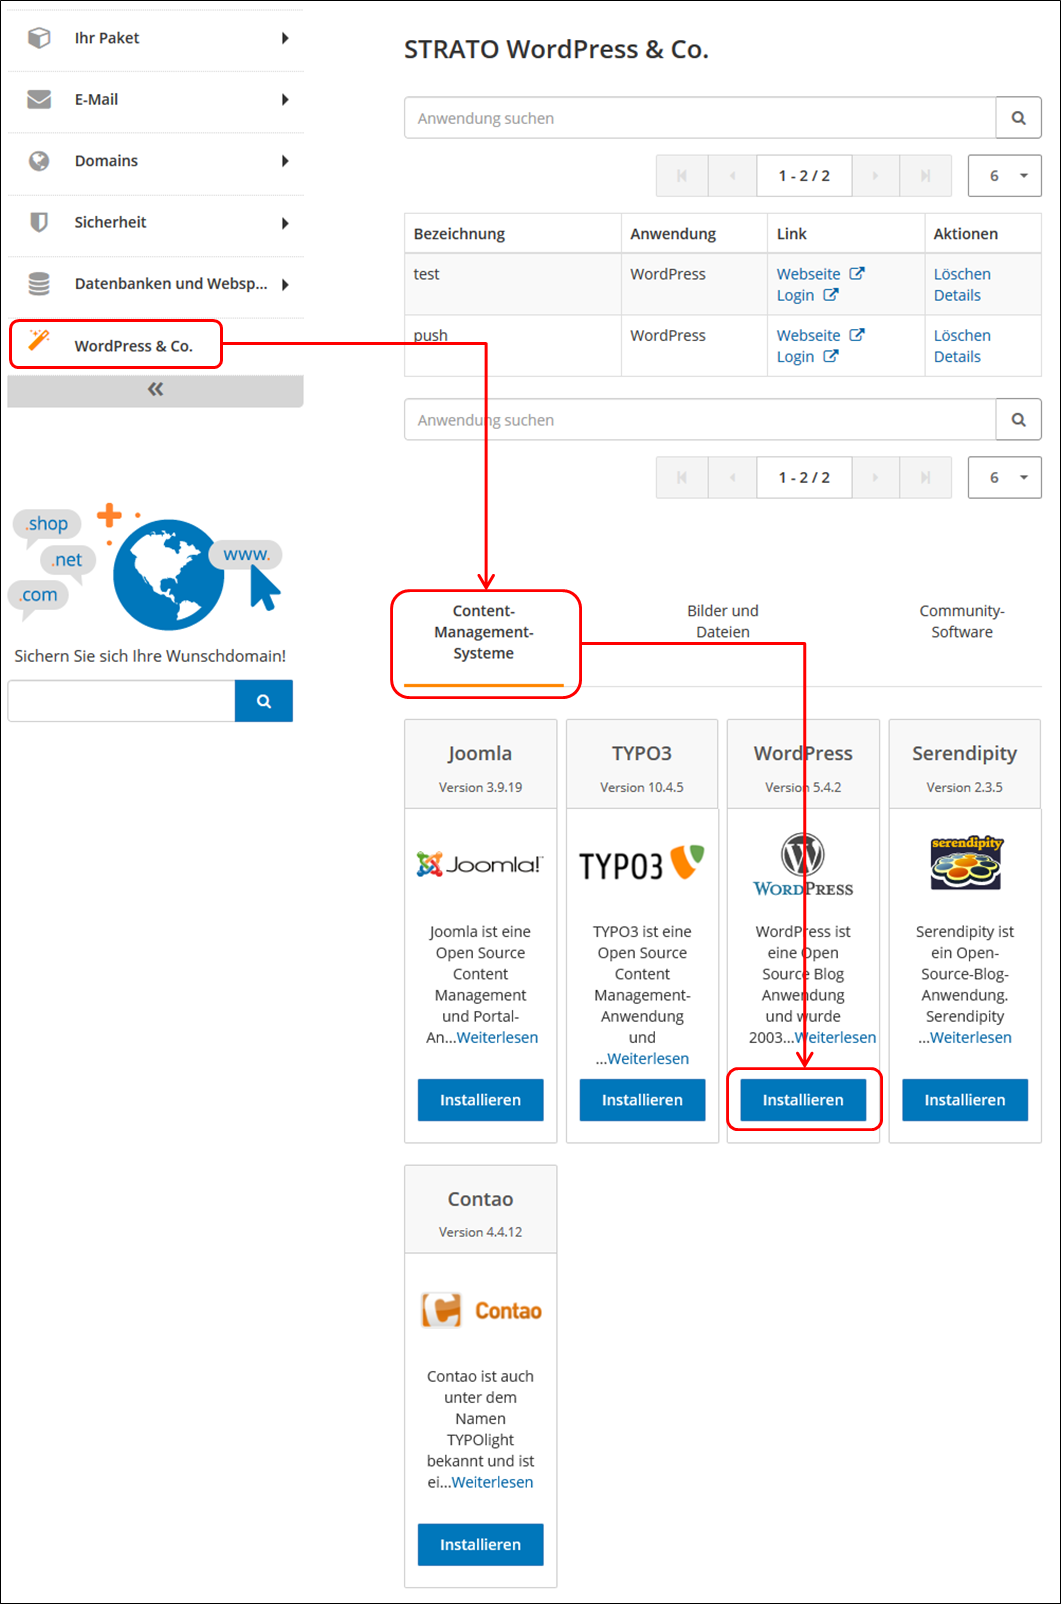Click the Serendipity logo image

click(965, 862)
